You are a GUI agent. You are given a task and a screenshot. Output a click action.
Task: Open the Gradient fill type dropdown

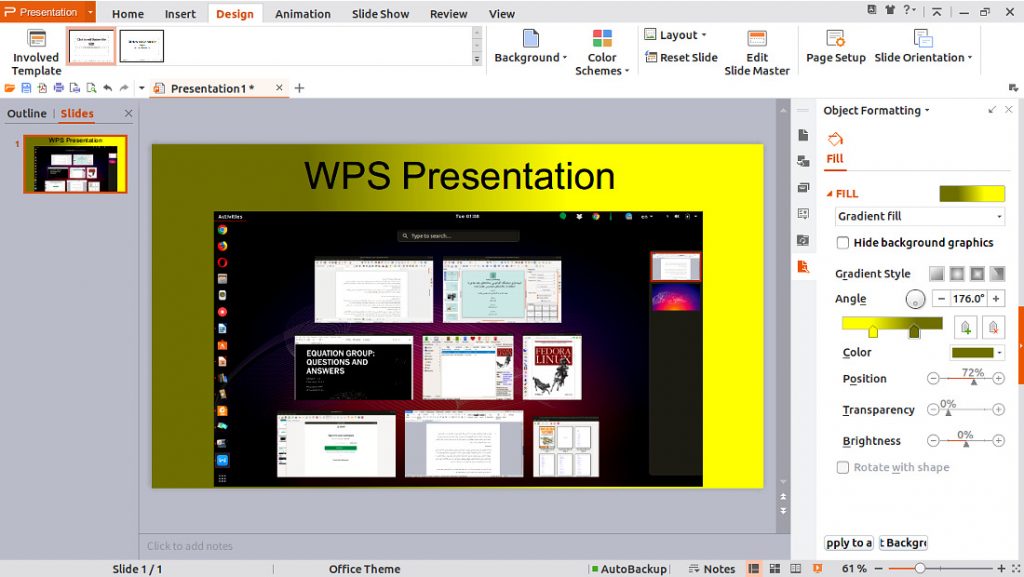click(920, 216)
